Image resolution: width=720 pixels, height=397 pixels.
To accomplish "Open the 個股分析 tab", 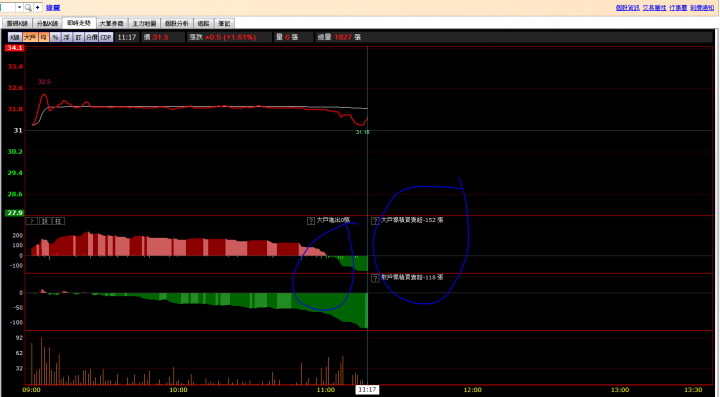I will (177, 23).
